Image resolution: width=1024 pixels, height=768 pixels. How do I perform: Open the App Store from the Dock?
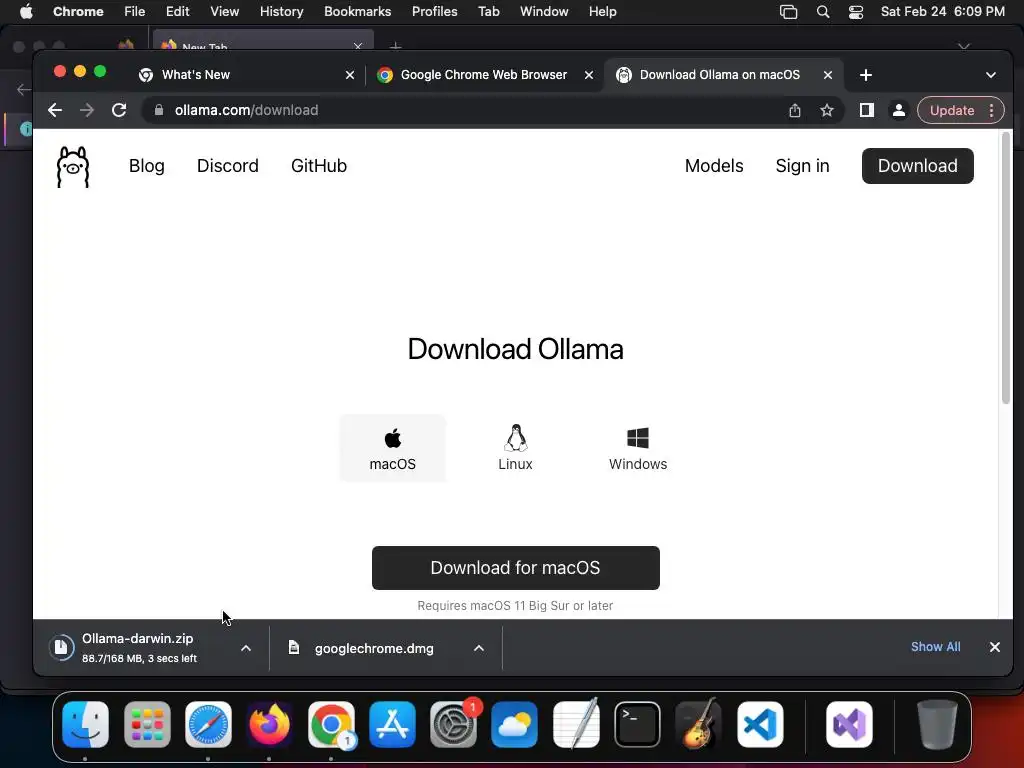tap(392, 724)
